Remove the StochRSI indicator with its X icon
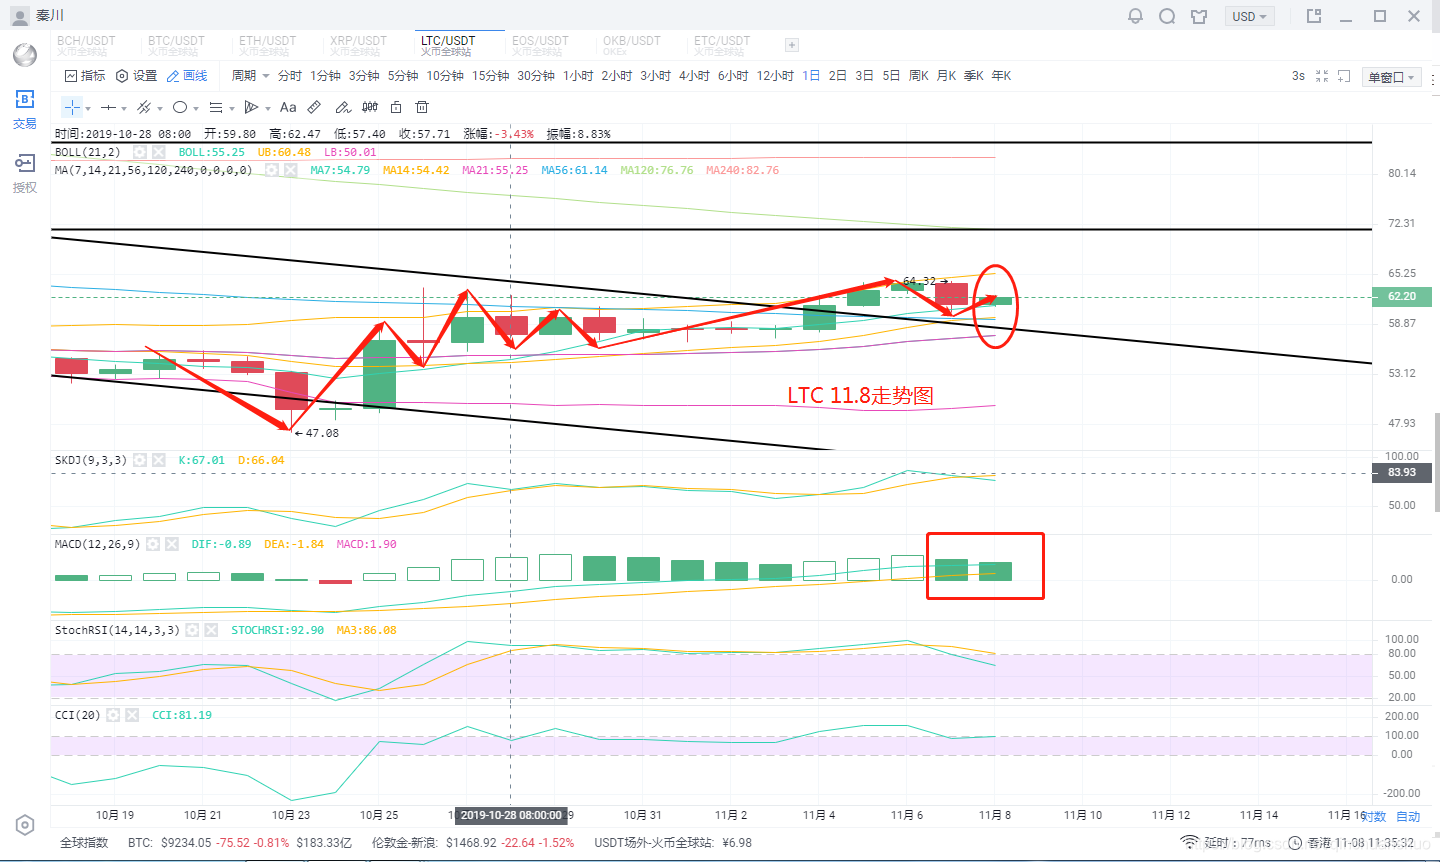 tap(211, 630)
